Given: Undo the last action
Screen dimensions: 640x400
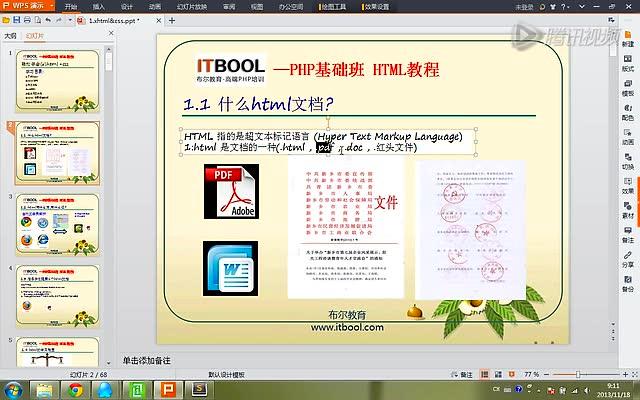Looking at the screenshot, I should pyautogui.click(x=48, y=20).
